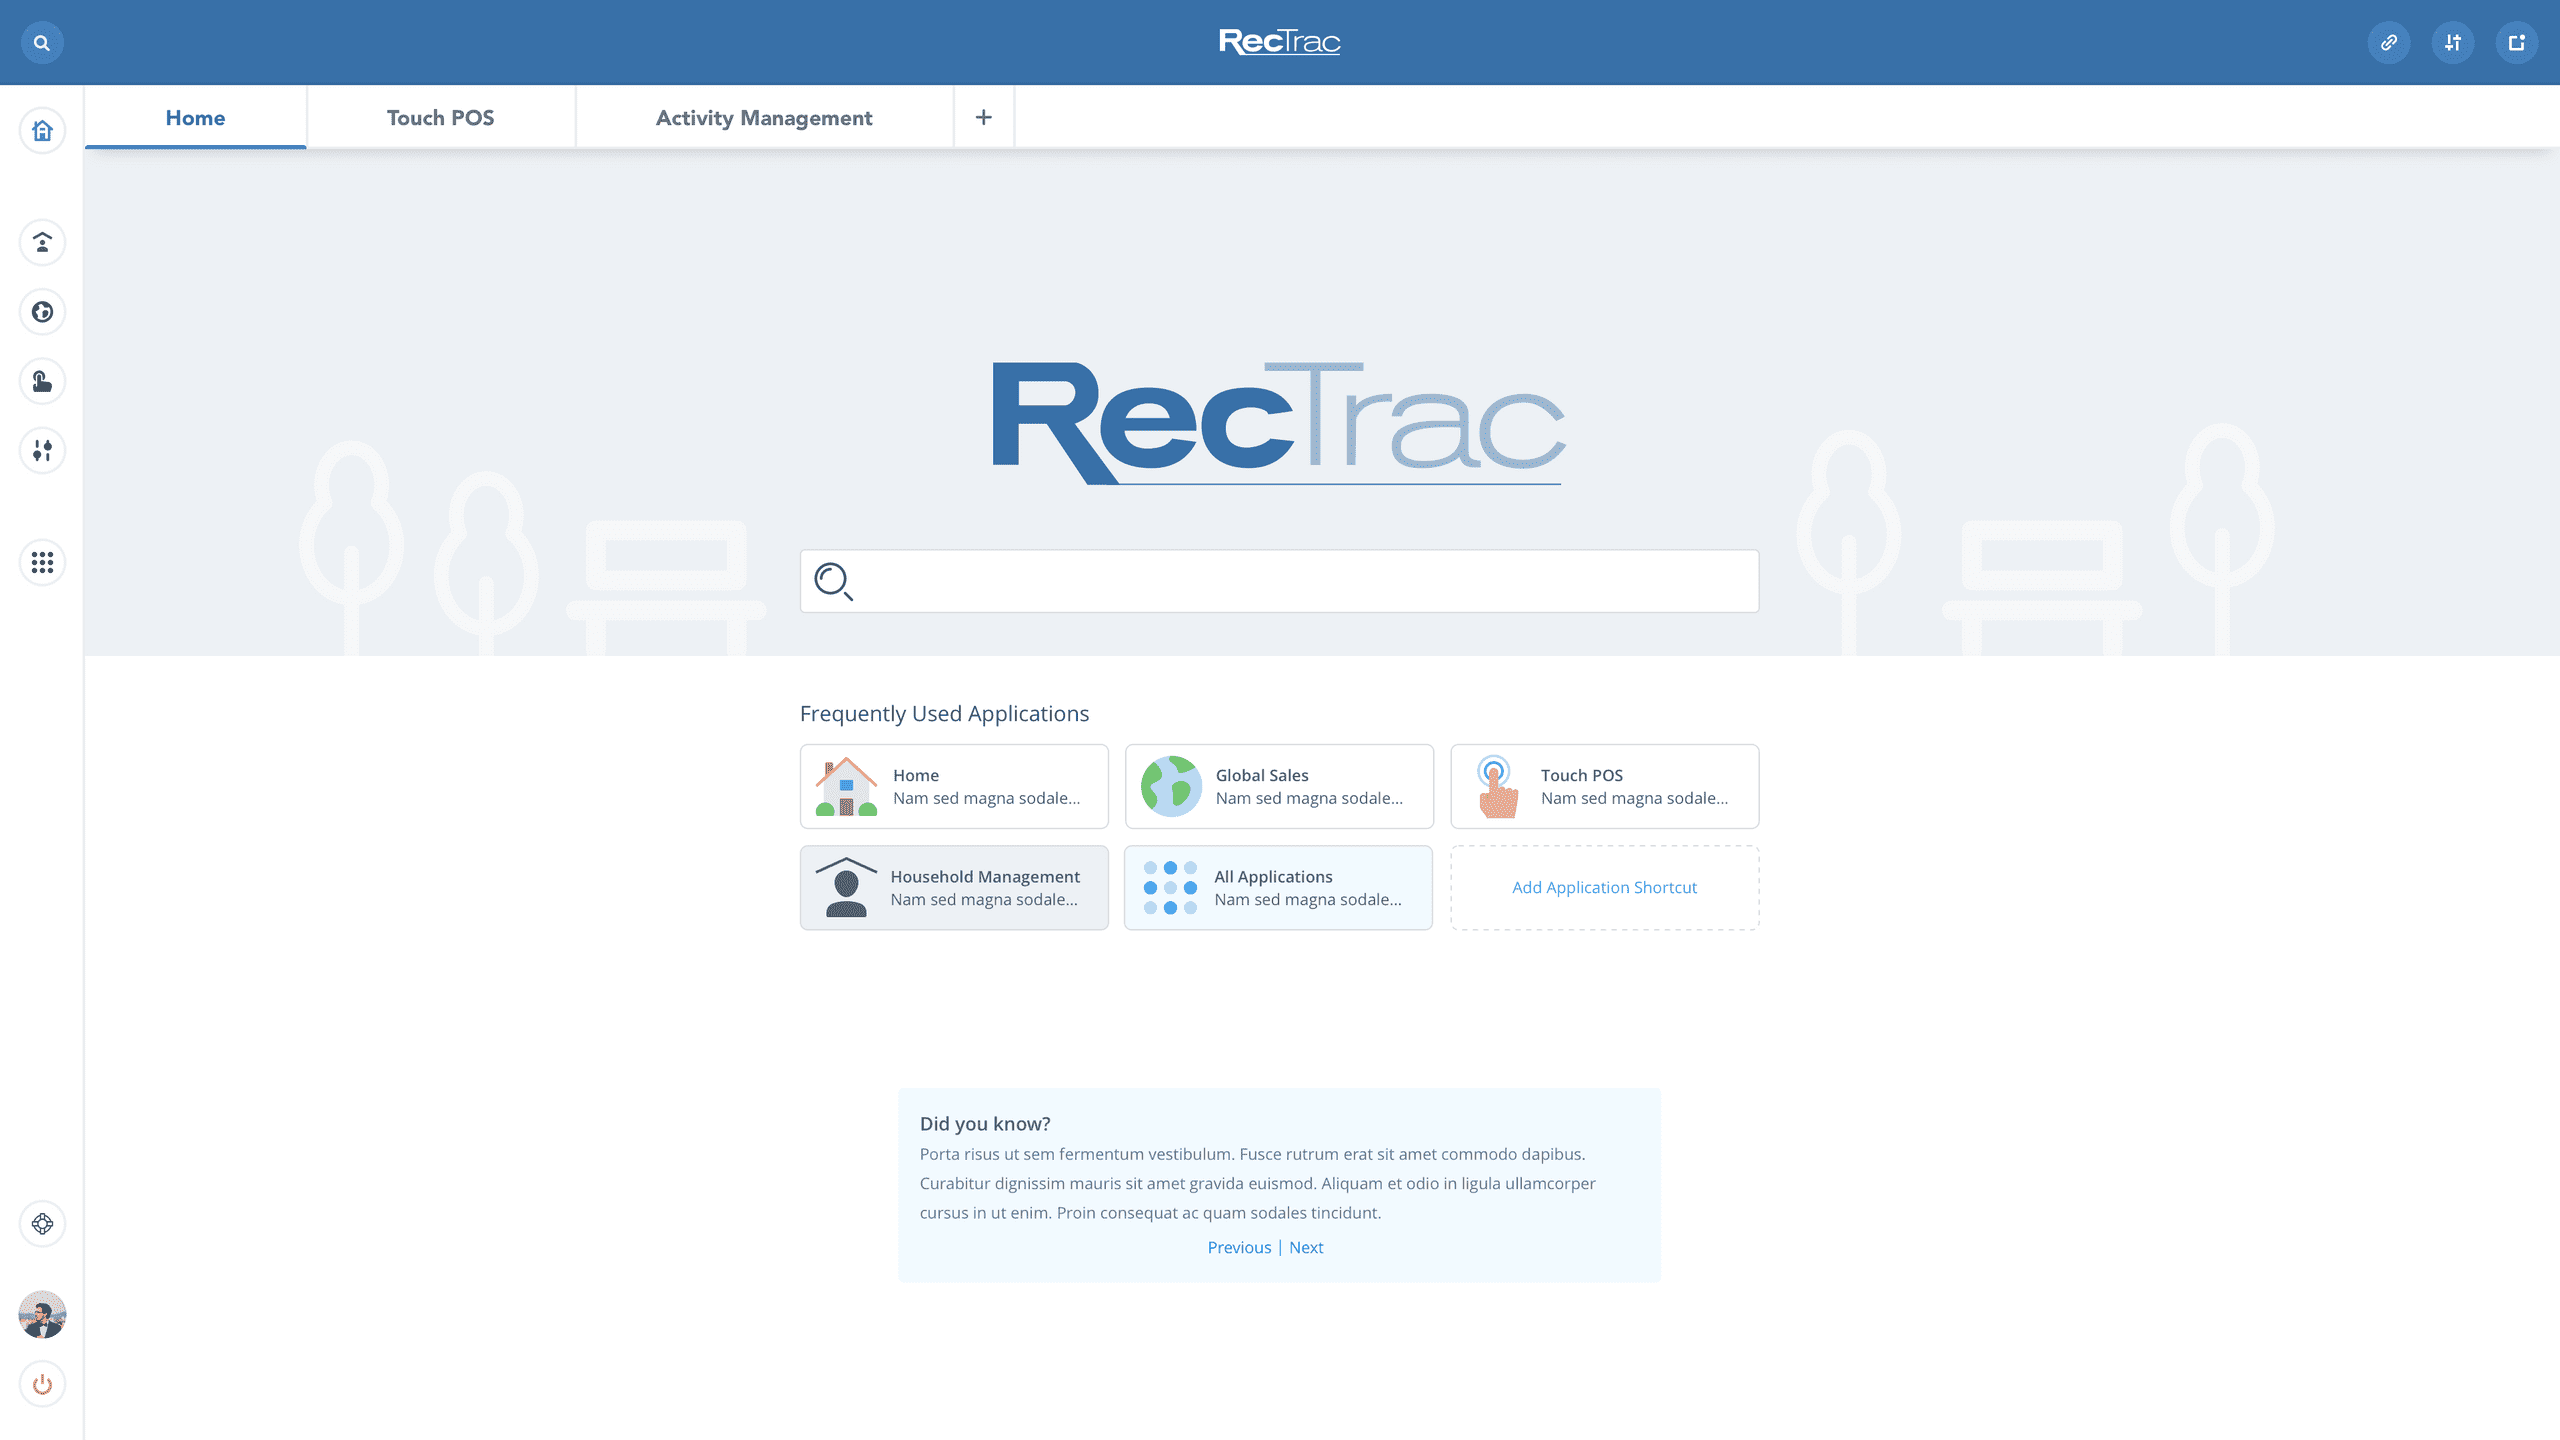Click the user profile avatar icon
2560x1440 pixels.
42,1313
